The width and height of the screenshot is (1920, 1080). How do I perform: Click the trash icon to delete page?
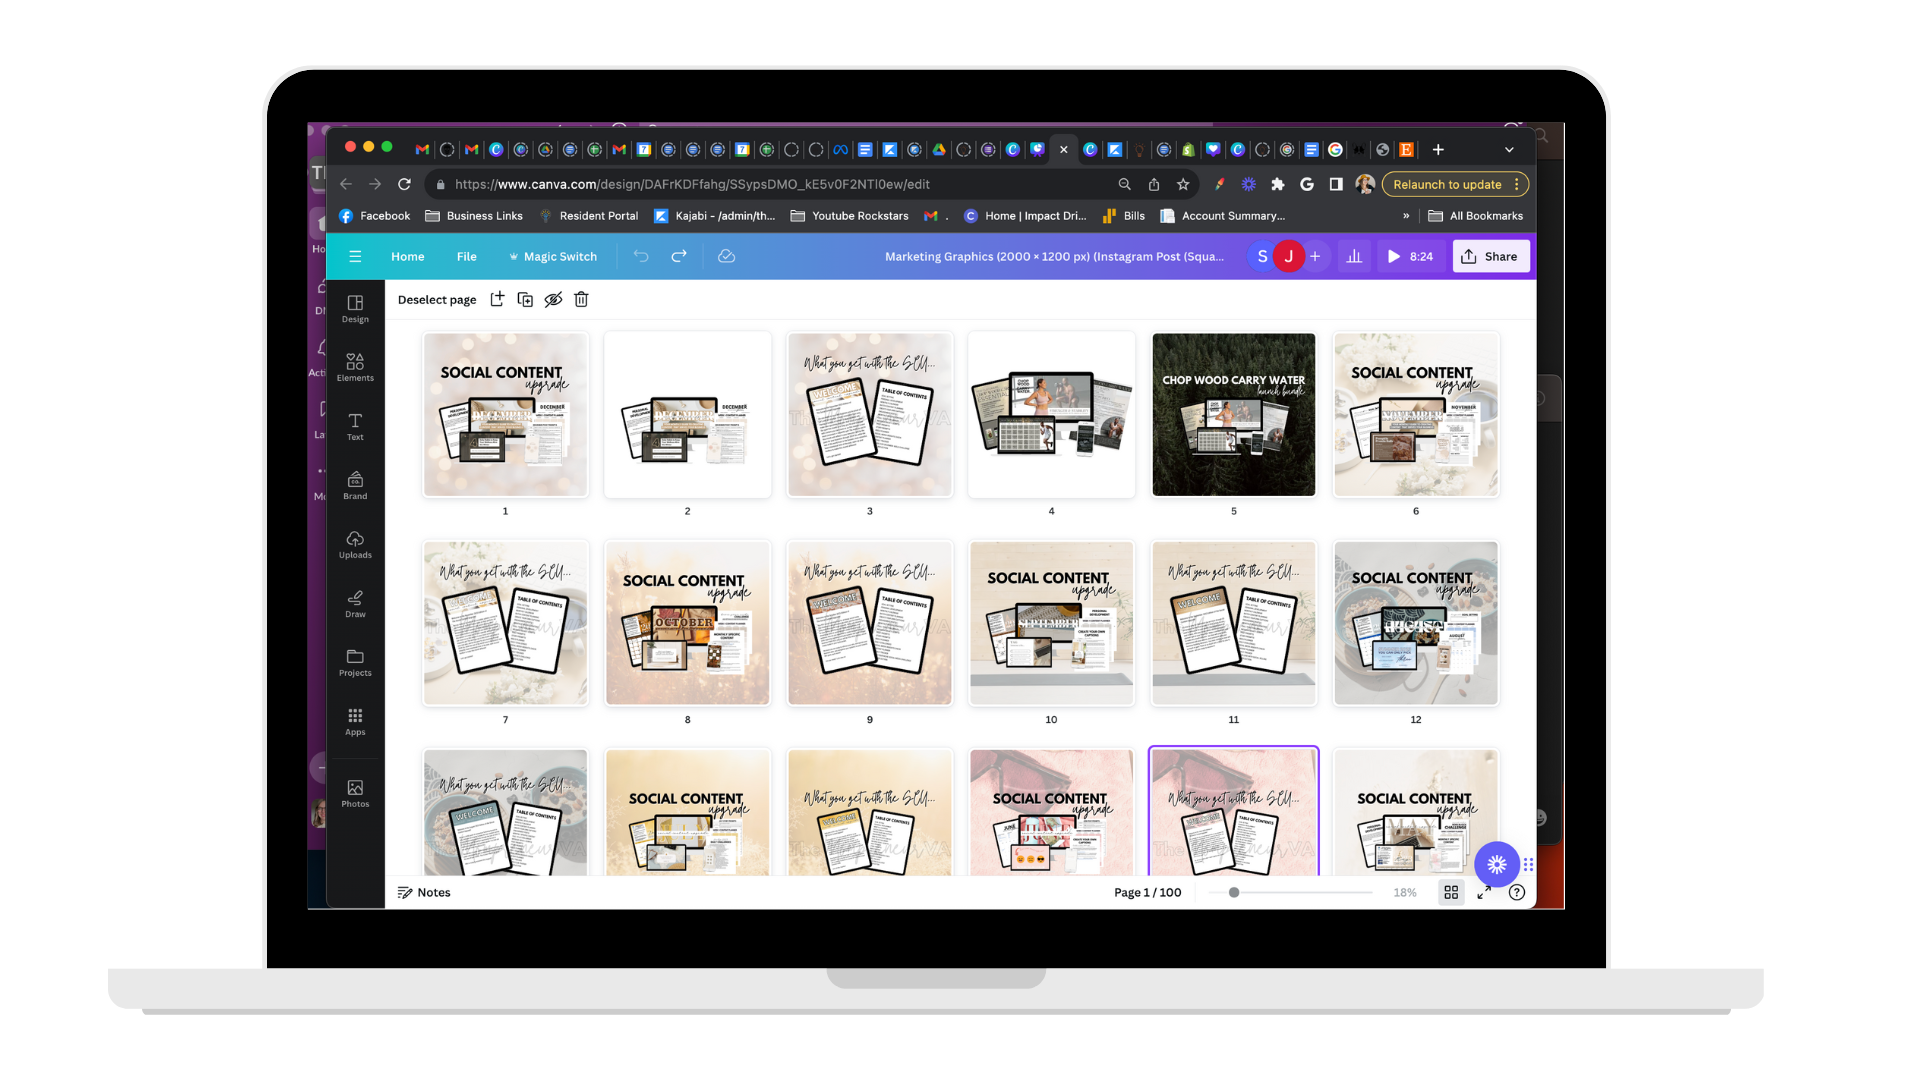(x=581, y=299)
